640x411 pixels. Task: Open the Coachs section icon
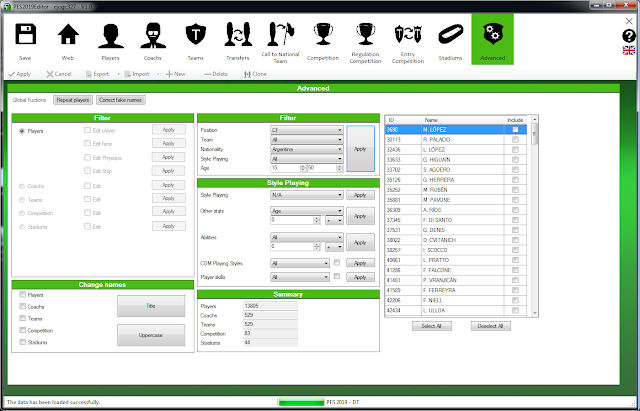tap(153, 36)
